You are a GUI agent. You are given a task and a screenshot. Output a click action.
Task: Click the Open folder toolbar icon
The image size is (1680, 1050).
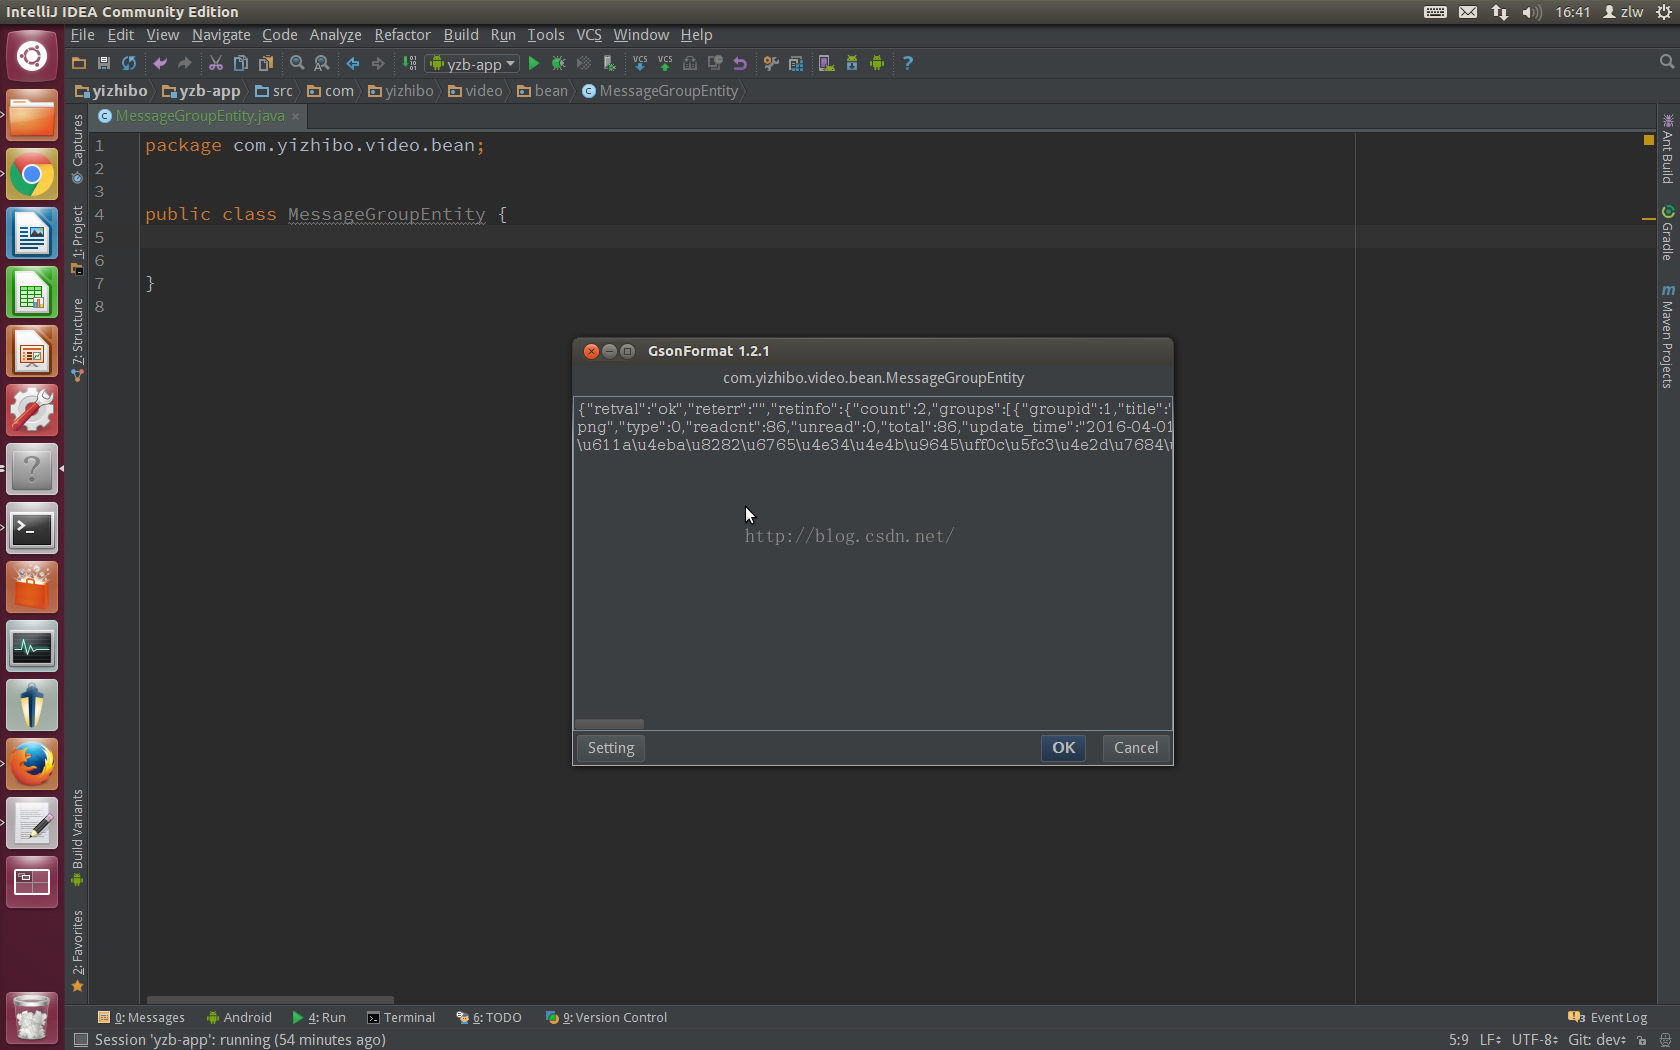coord(79,63)
